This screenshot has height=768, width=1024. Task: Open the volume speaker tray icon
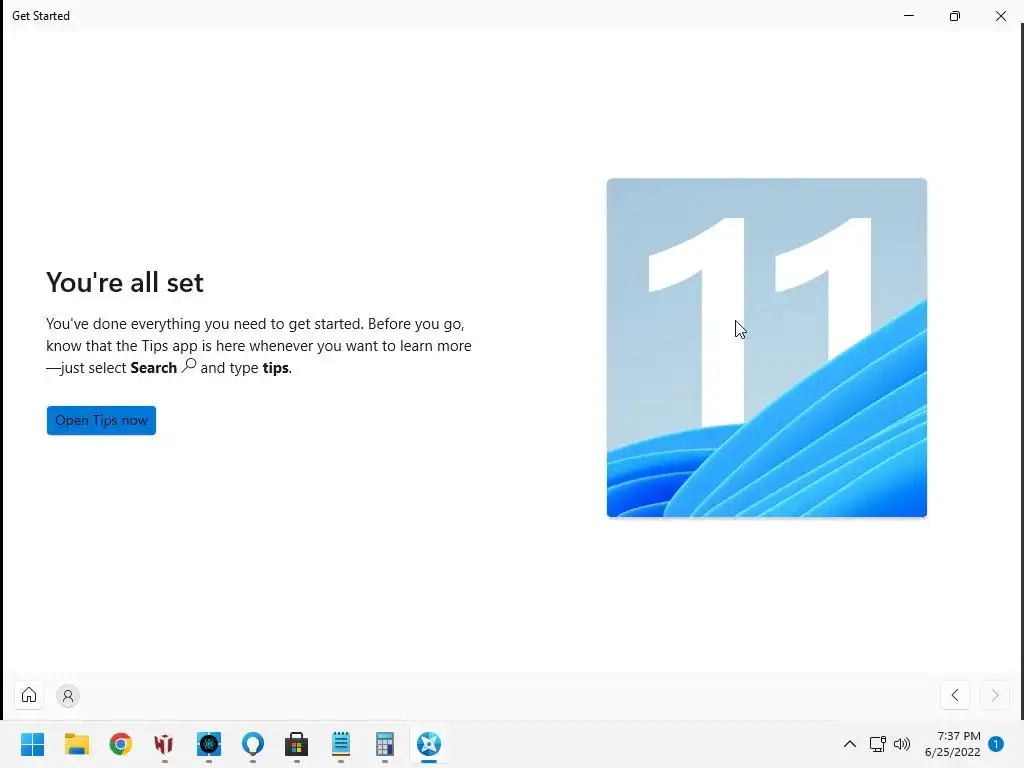(902, 744)
